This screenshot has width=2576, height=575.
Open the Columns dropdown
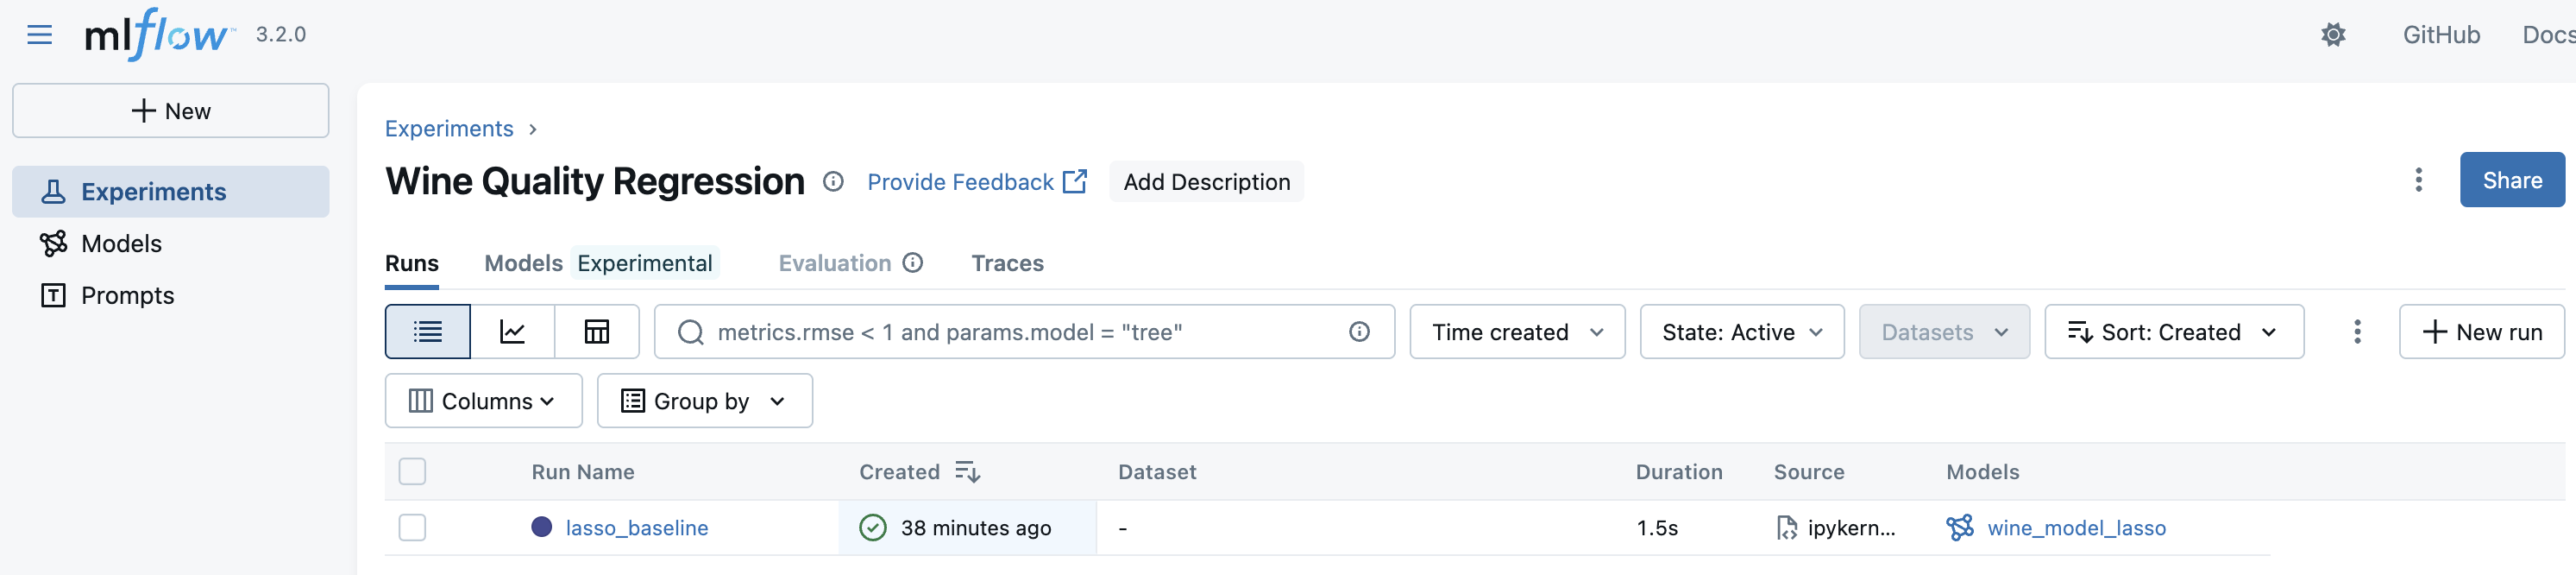click(x=483, y=401)
